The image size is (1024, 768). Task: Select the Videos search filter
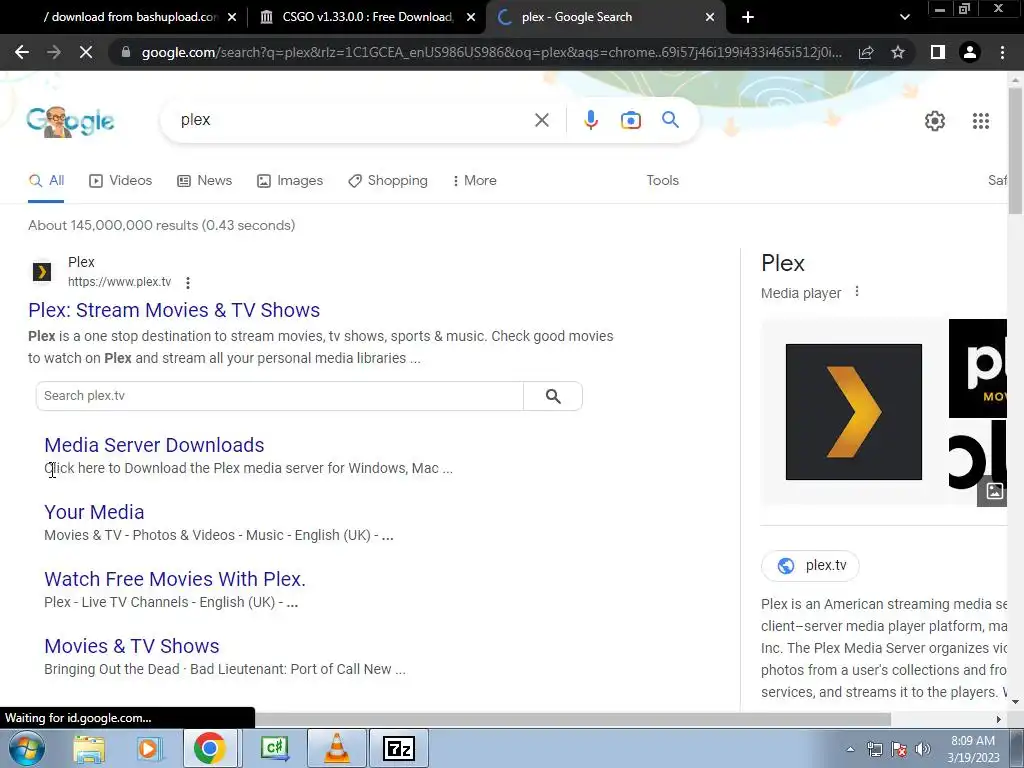tap(121, 181)
